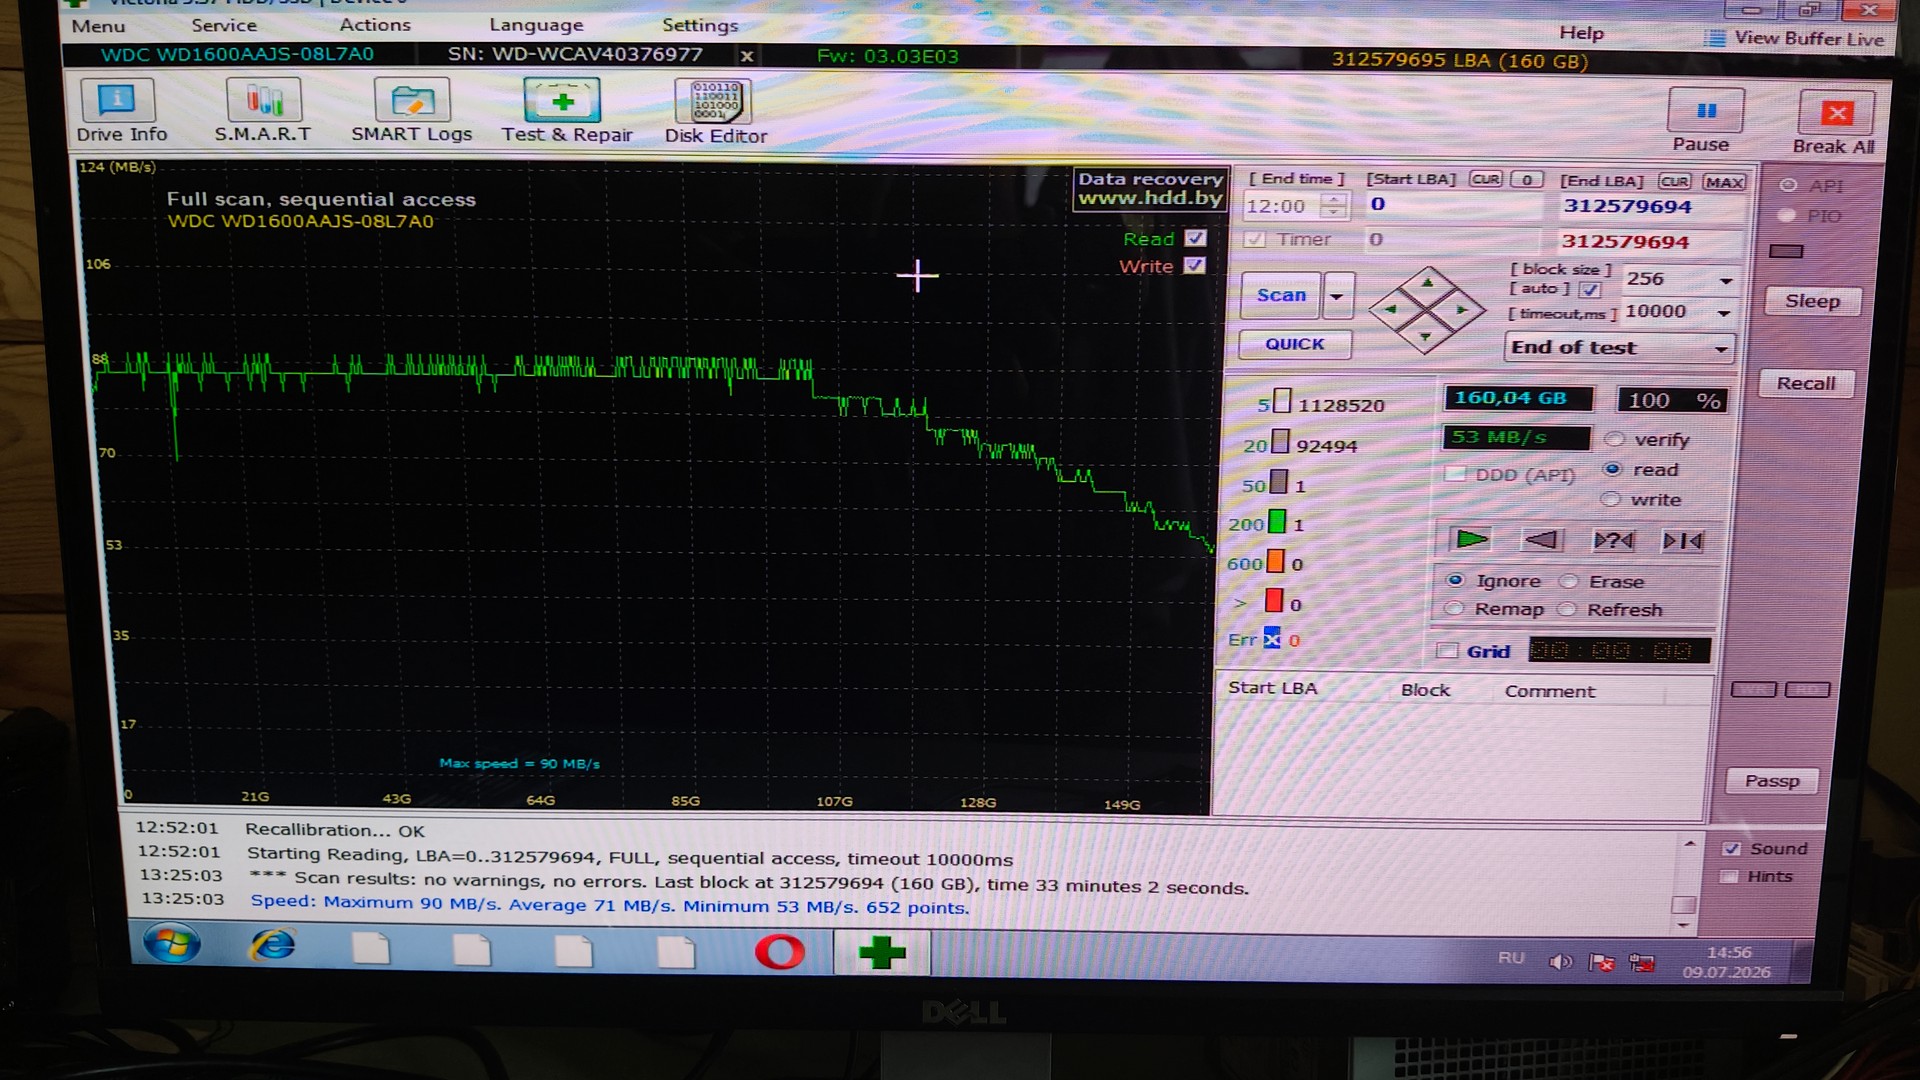This screenshot has height=1080, width=1920.
Task: Open the Language menu
Action: [536, 25]
